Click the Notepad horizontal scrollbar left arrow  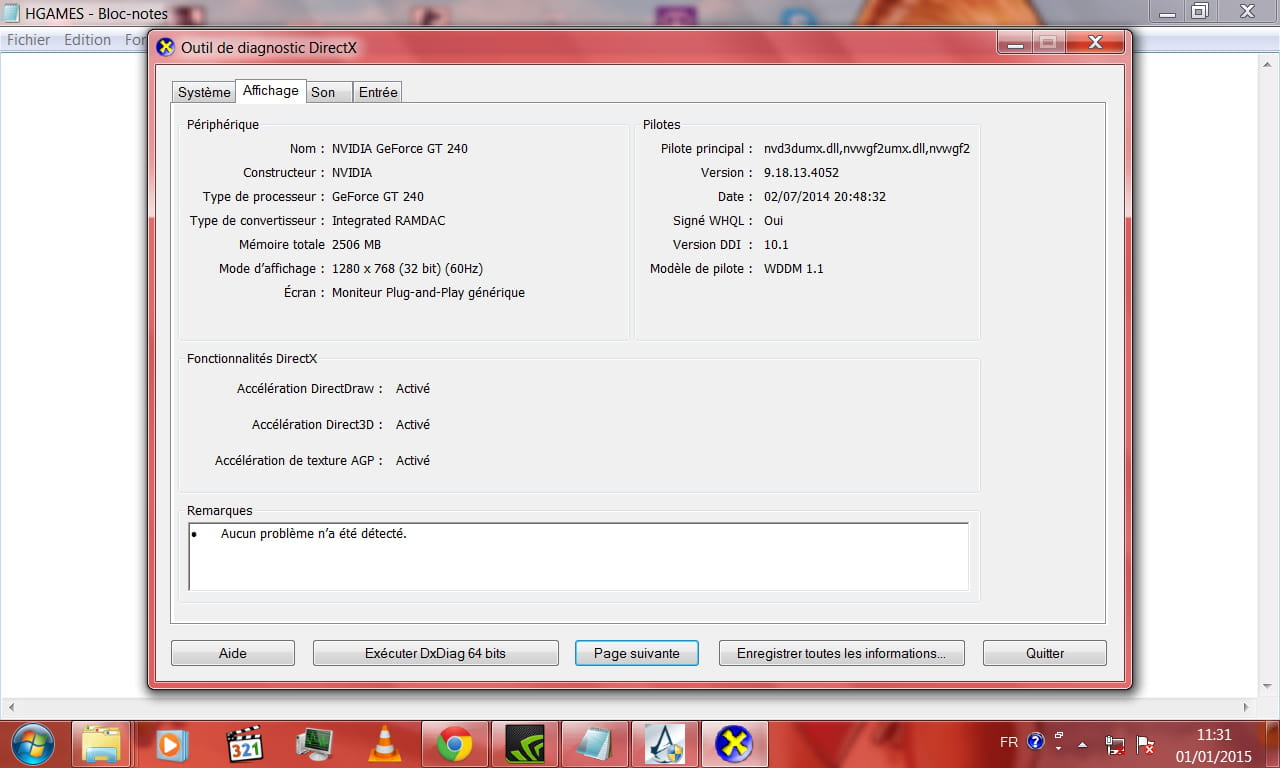(x=9, y=706)
